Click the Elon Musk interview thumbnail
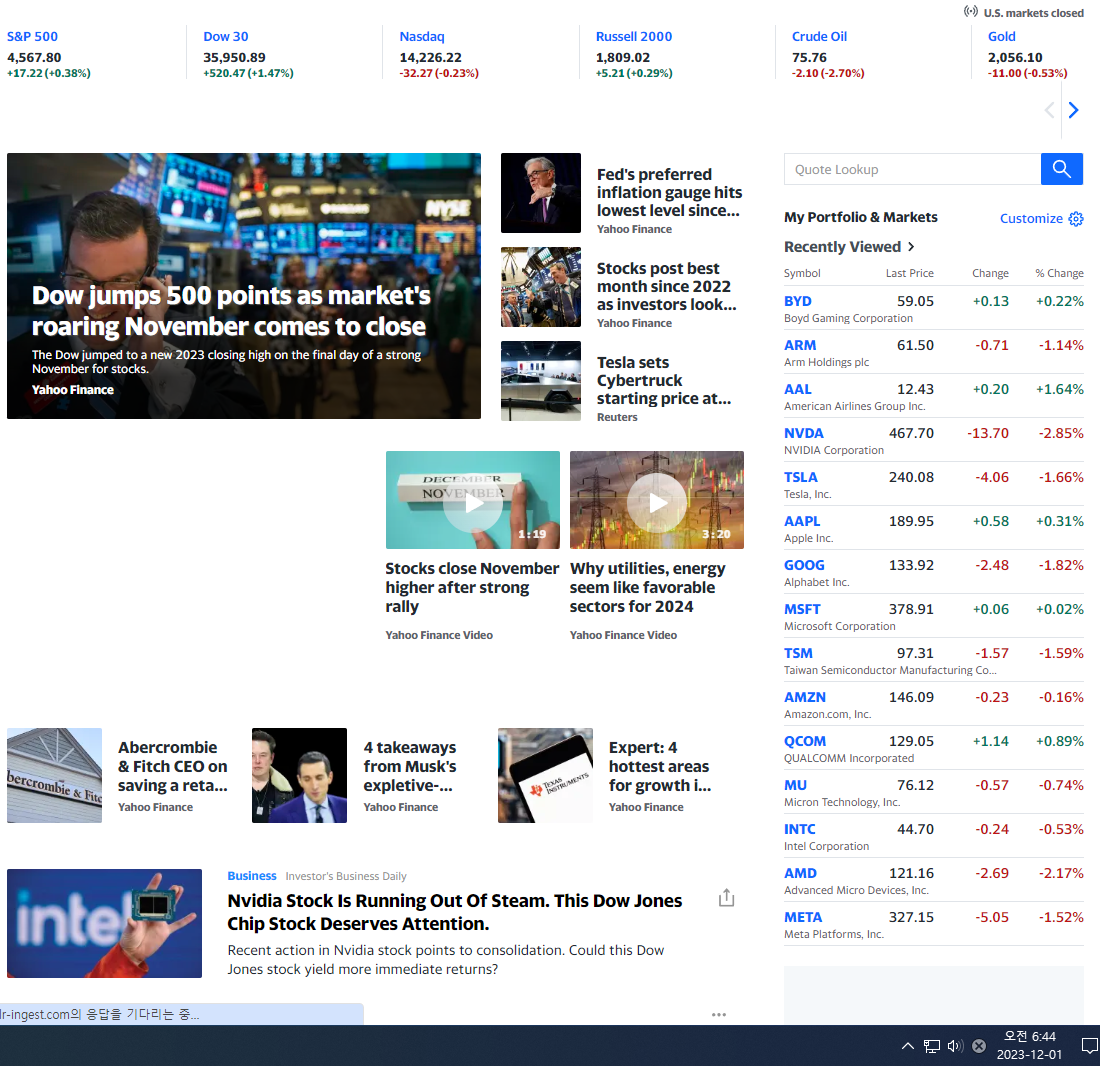The height and width of the screenshot is (1066, 1100). pos(299,775)
